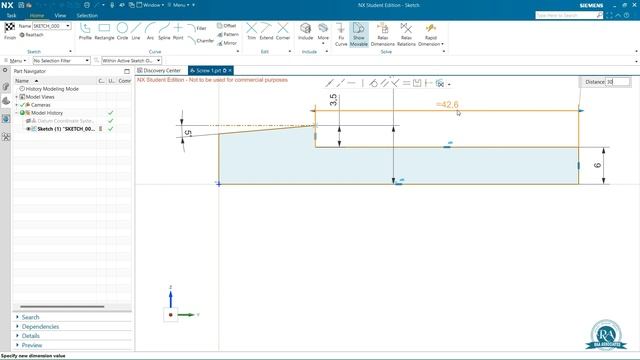Expand the Model Views tree node

pyautogui.click(x=17, y=97)
